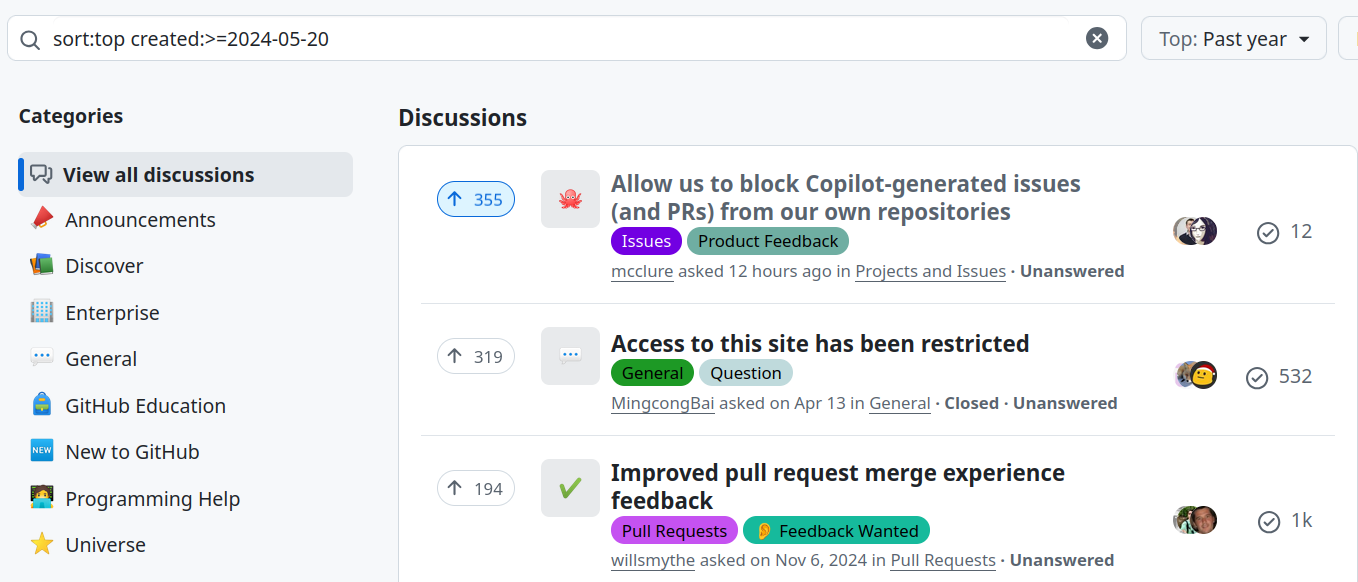The width and height of the screenshot is (1358, 582).
Task: Open the Top: Past year dropdown
Action: tap(1234, 39)
